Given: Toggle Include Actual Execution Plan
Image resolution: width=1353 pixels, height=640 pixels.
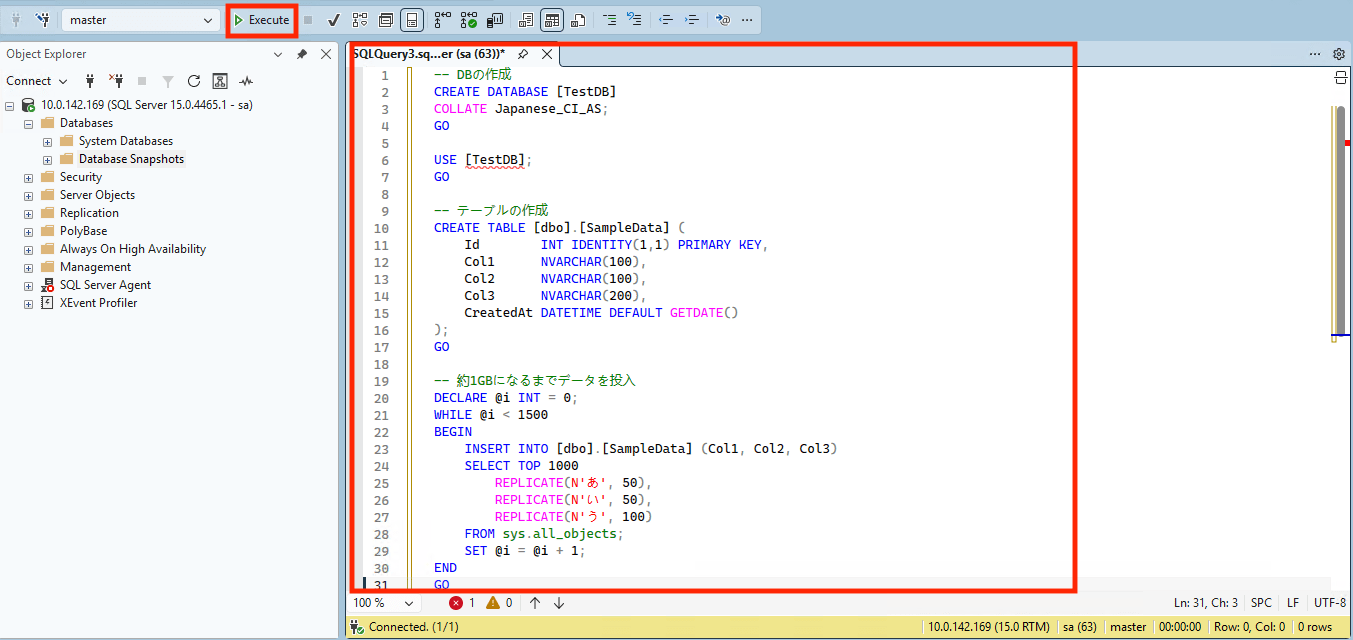Looking at the screenshot, I should click(443, 20).
